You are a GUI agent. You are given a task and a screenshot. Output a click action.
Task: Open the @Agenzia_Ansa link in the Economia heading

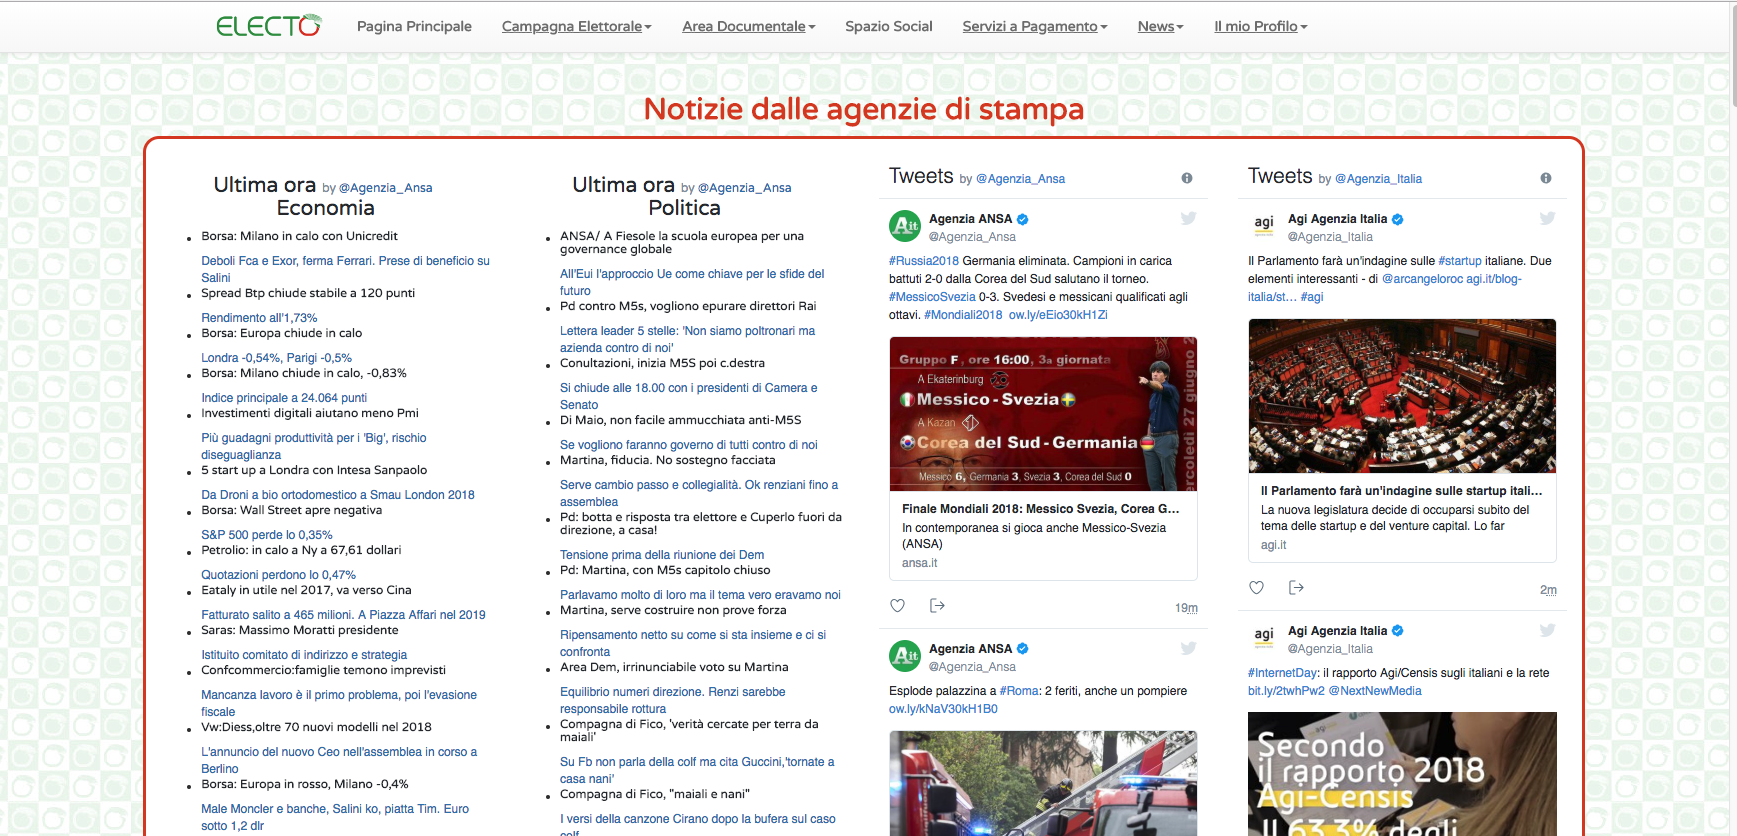(386, 188)
